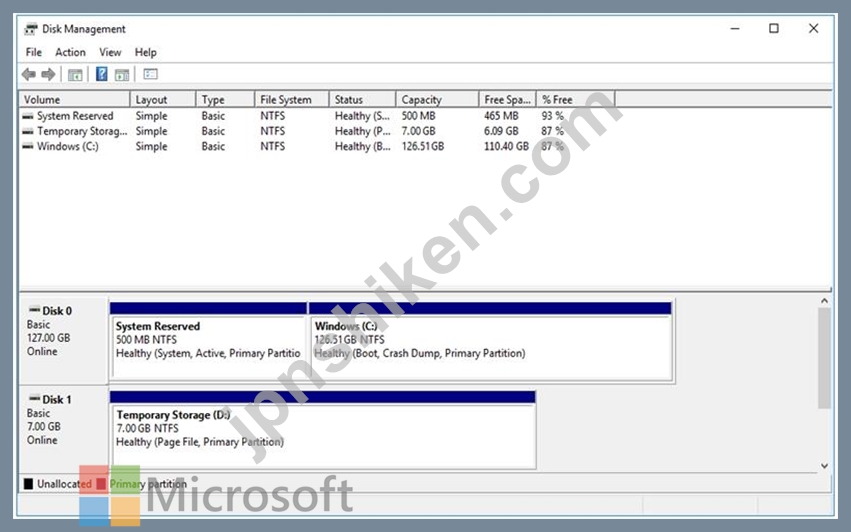Image resolution: width=851 pixels, height=532 pixels.
Task: Select Temporary Storage (D:) partition block
Action: pyautogui.click(x=322, y=433)
